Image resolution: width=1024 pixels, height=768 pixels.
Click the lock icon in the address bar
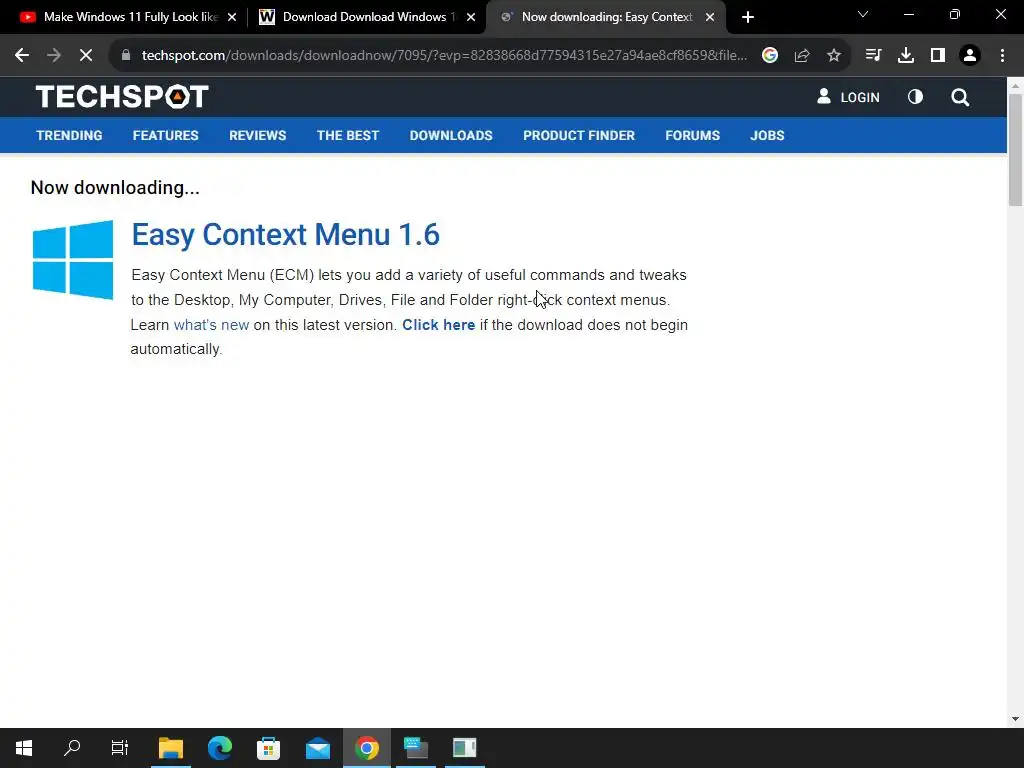[126, 56]
